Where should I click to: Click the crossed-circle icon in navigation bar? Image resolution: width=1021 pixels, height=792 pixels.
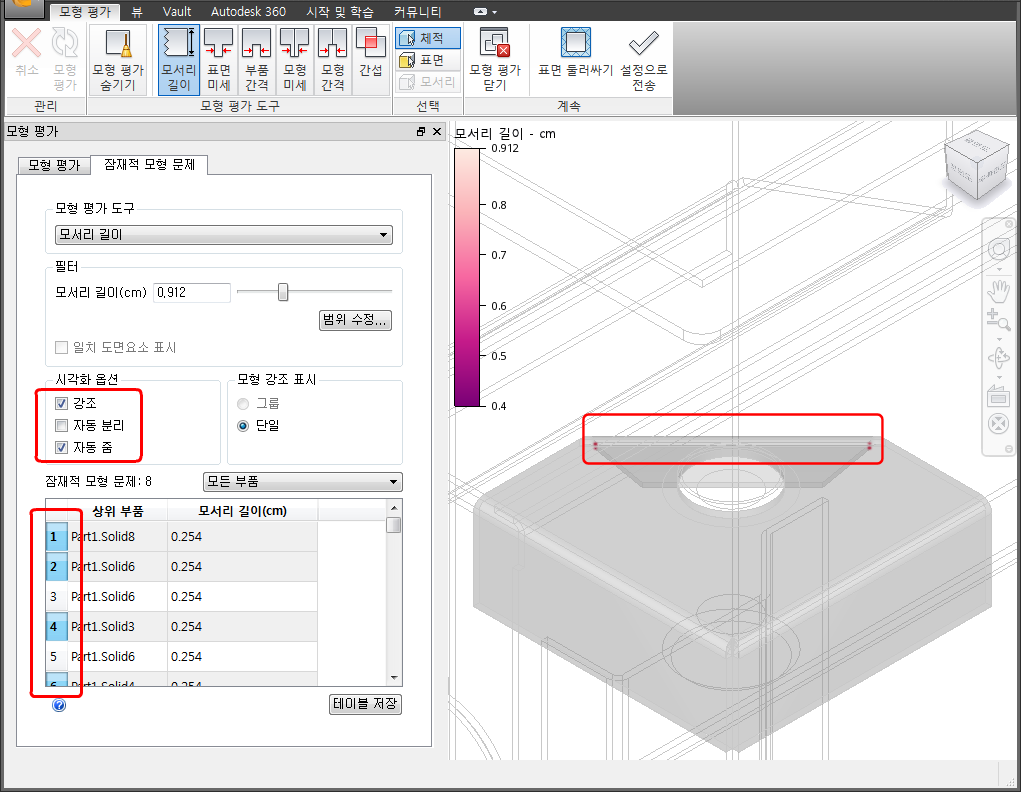pyautogui.click(x=999, y=424)
